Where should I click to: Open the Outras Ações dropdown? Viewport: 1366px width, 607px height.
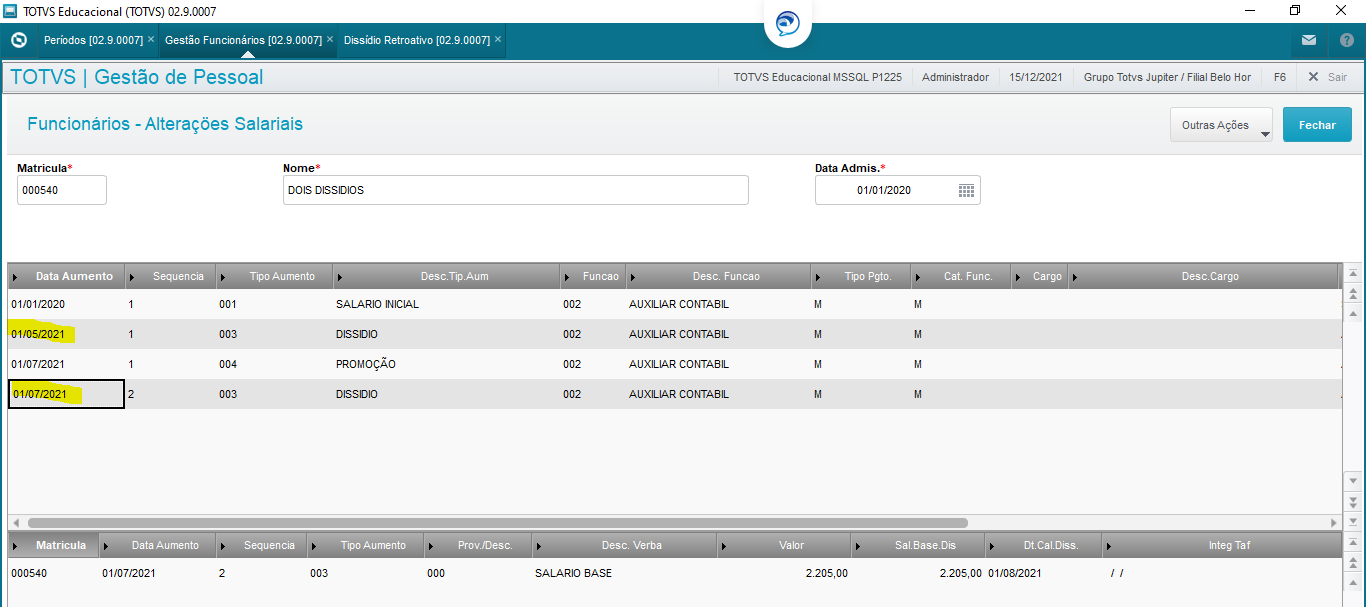[1221, 125]
